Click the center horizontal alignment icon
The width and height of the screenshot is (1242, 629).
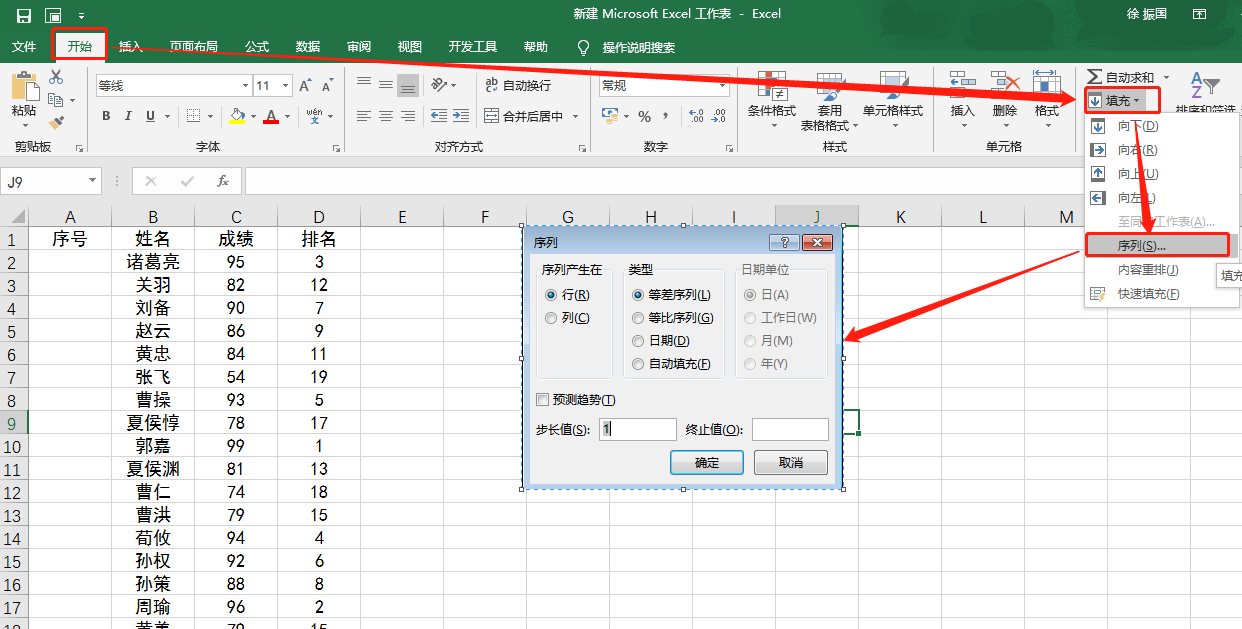point(386,116)
